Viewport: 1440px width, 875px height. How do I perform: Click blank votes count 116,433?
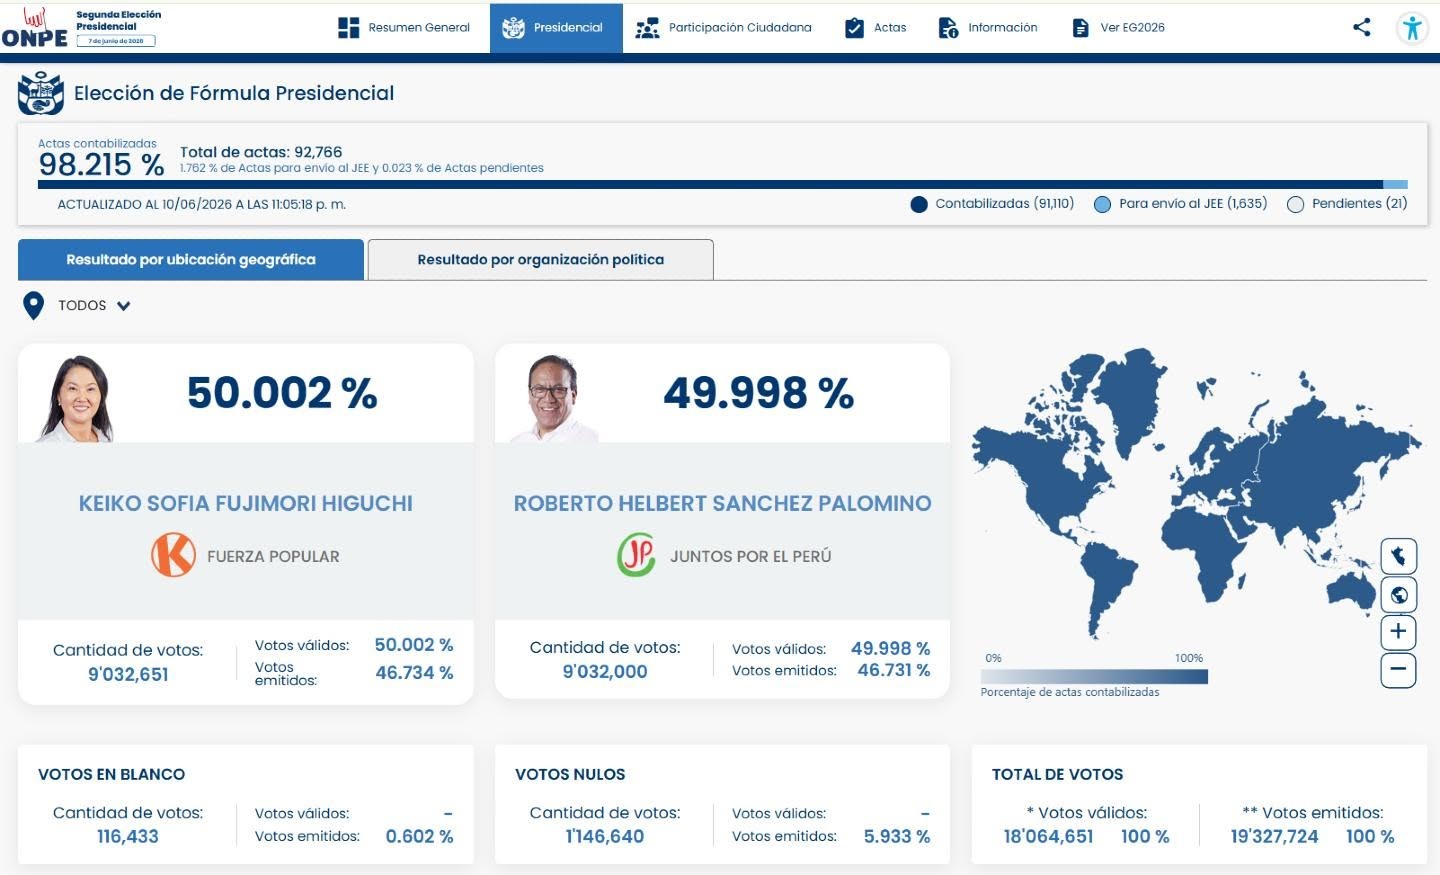[128, 837]
